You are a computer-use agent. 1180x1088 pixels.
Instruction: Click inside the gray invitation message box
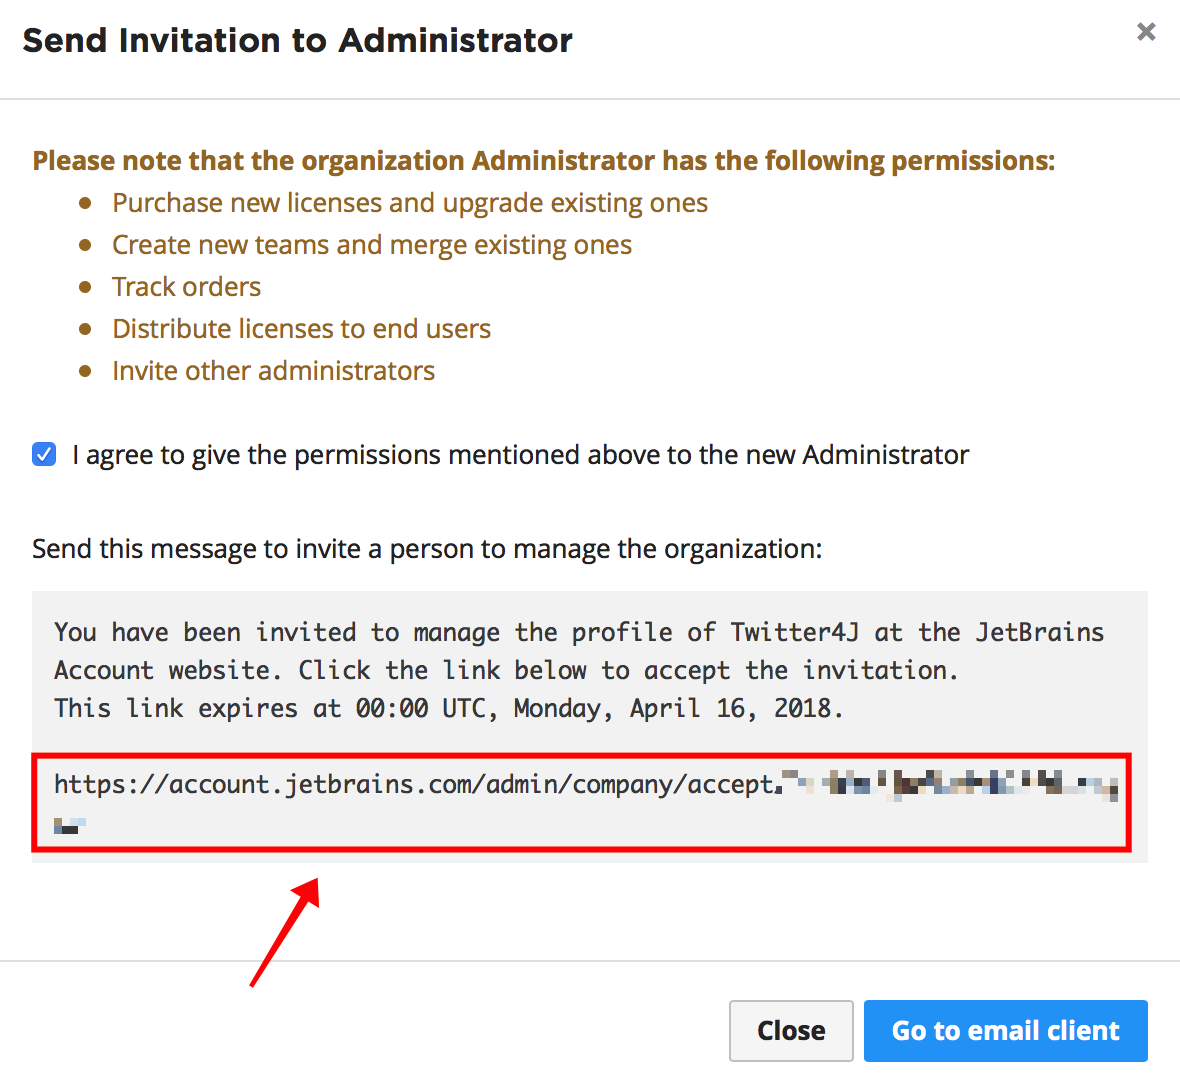coord(589,726)
